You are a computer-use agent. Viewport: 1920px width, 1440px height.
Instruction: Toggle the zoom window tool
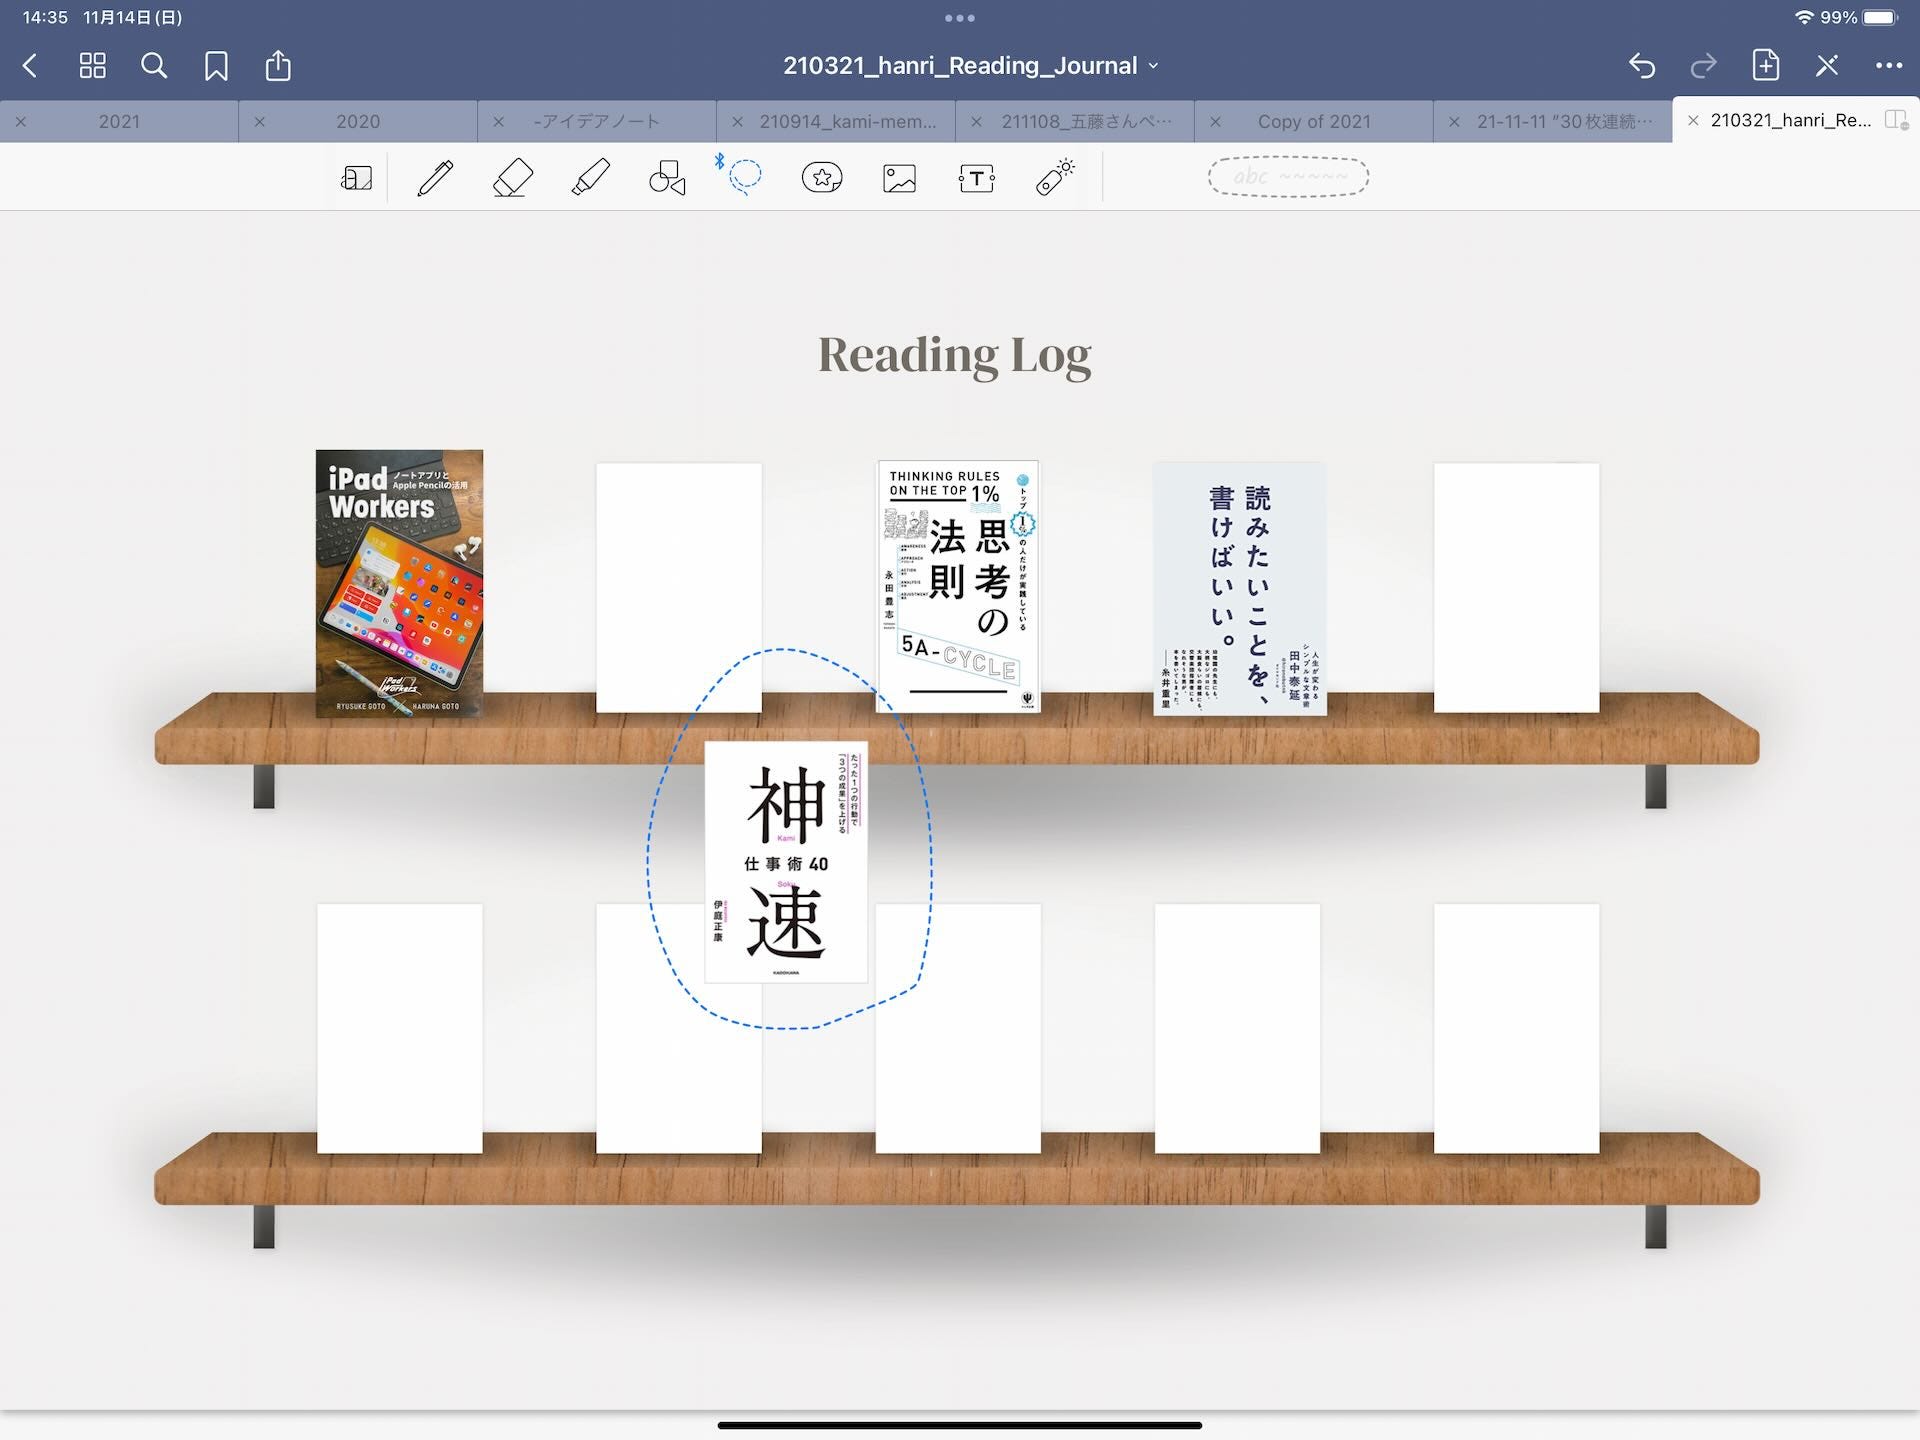point(356,178)
